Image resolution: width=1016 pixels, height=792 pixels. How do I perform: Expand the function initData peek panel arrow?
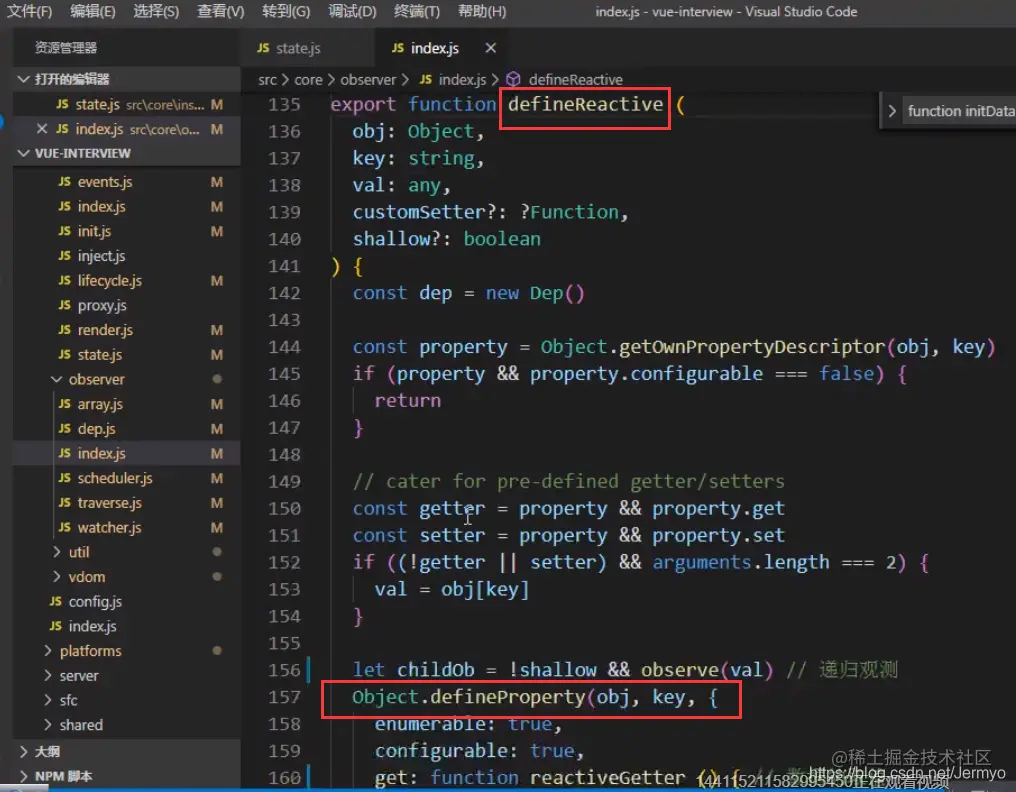[892, 111]
